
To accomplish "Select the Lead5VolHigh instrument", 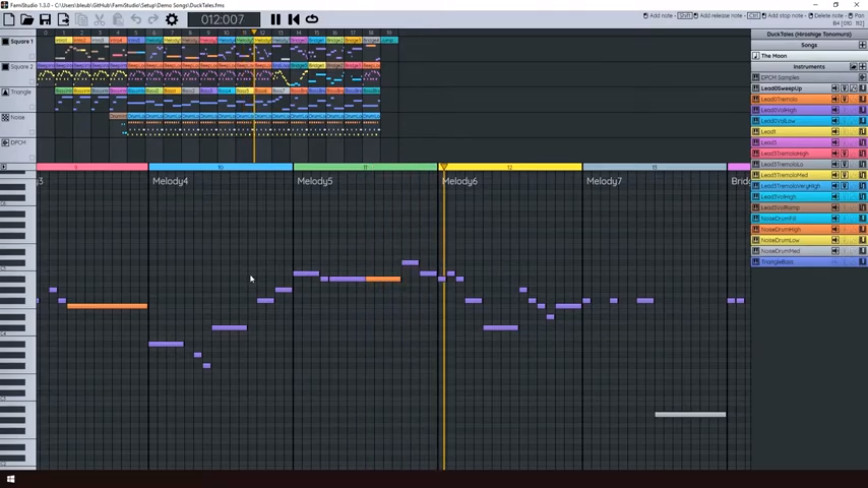I will (x=808, y=196).
